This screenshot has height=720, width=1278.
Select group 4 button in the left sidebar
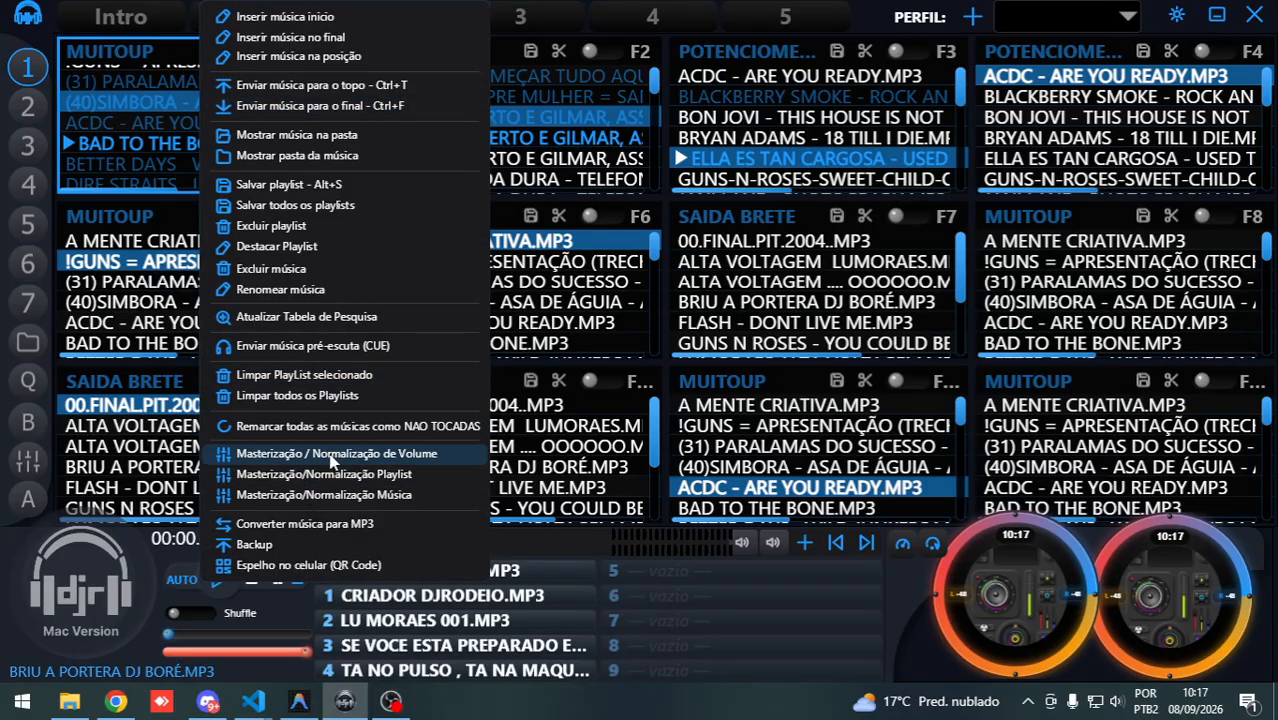28,184
